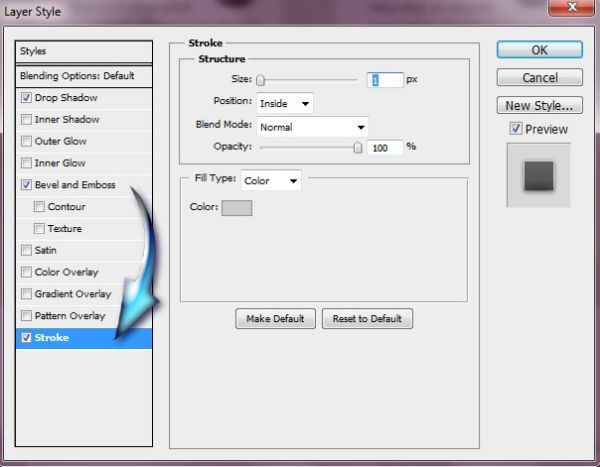Screen dimensions: 600x467
Task: Select the Contour label
Action: point(67,207)
